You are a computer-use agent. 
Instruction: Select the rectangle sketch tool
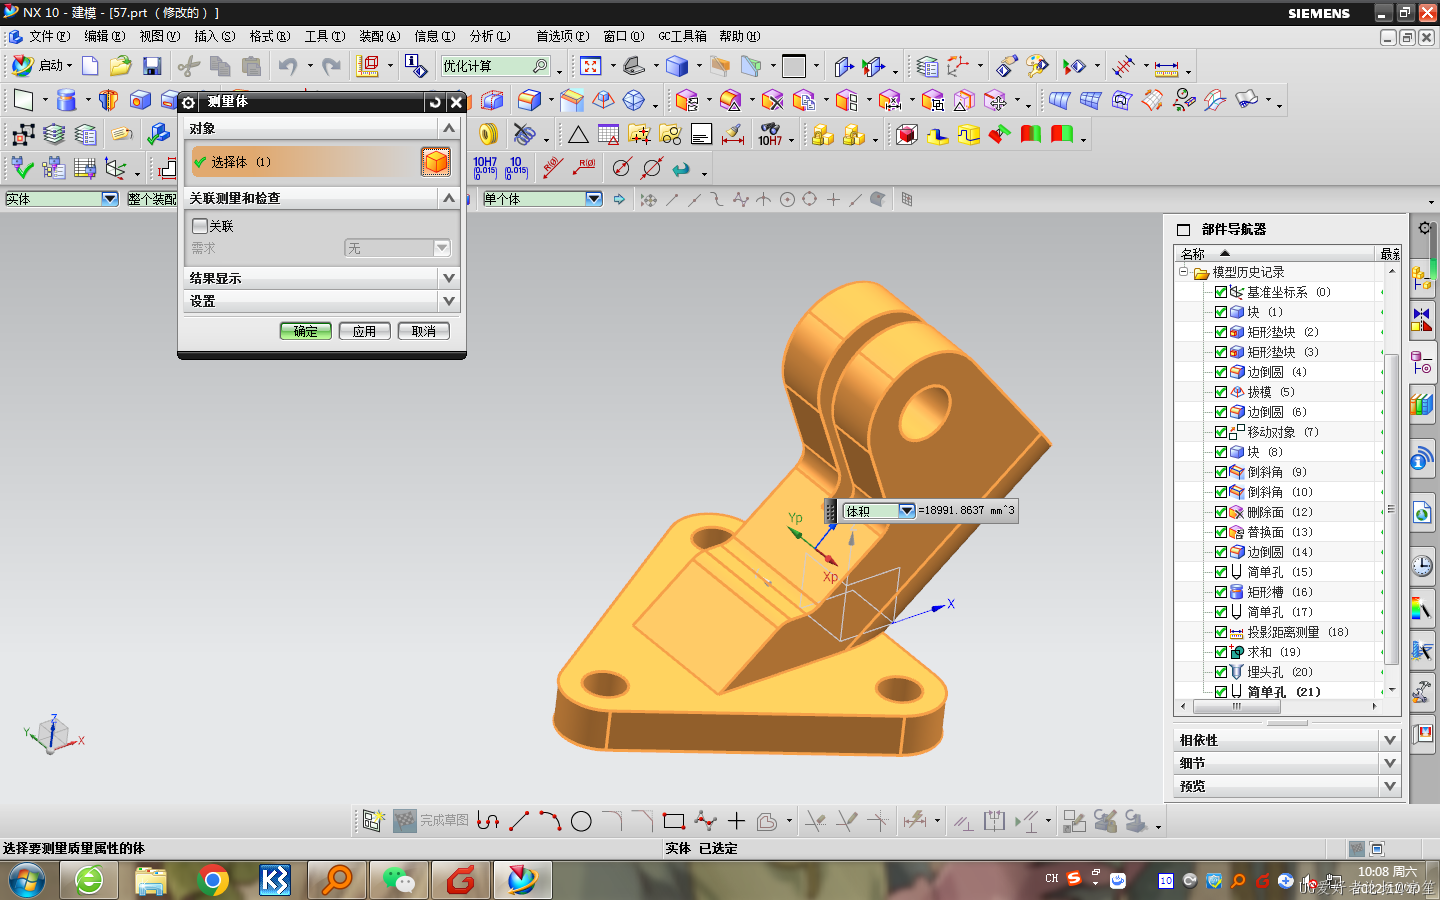click(x=674, y=822)
